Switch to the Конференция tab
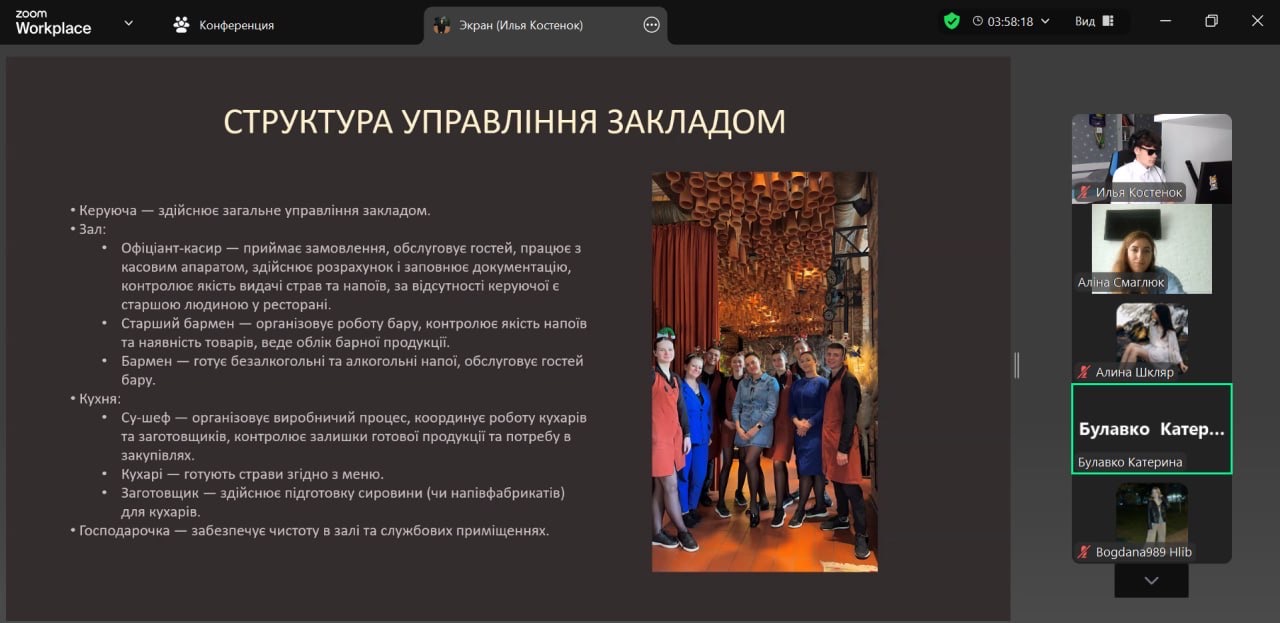 click(223, 25)
